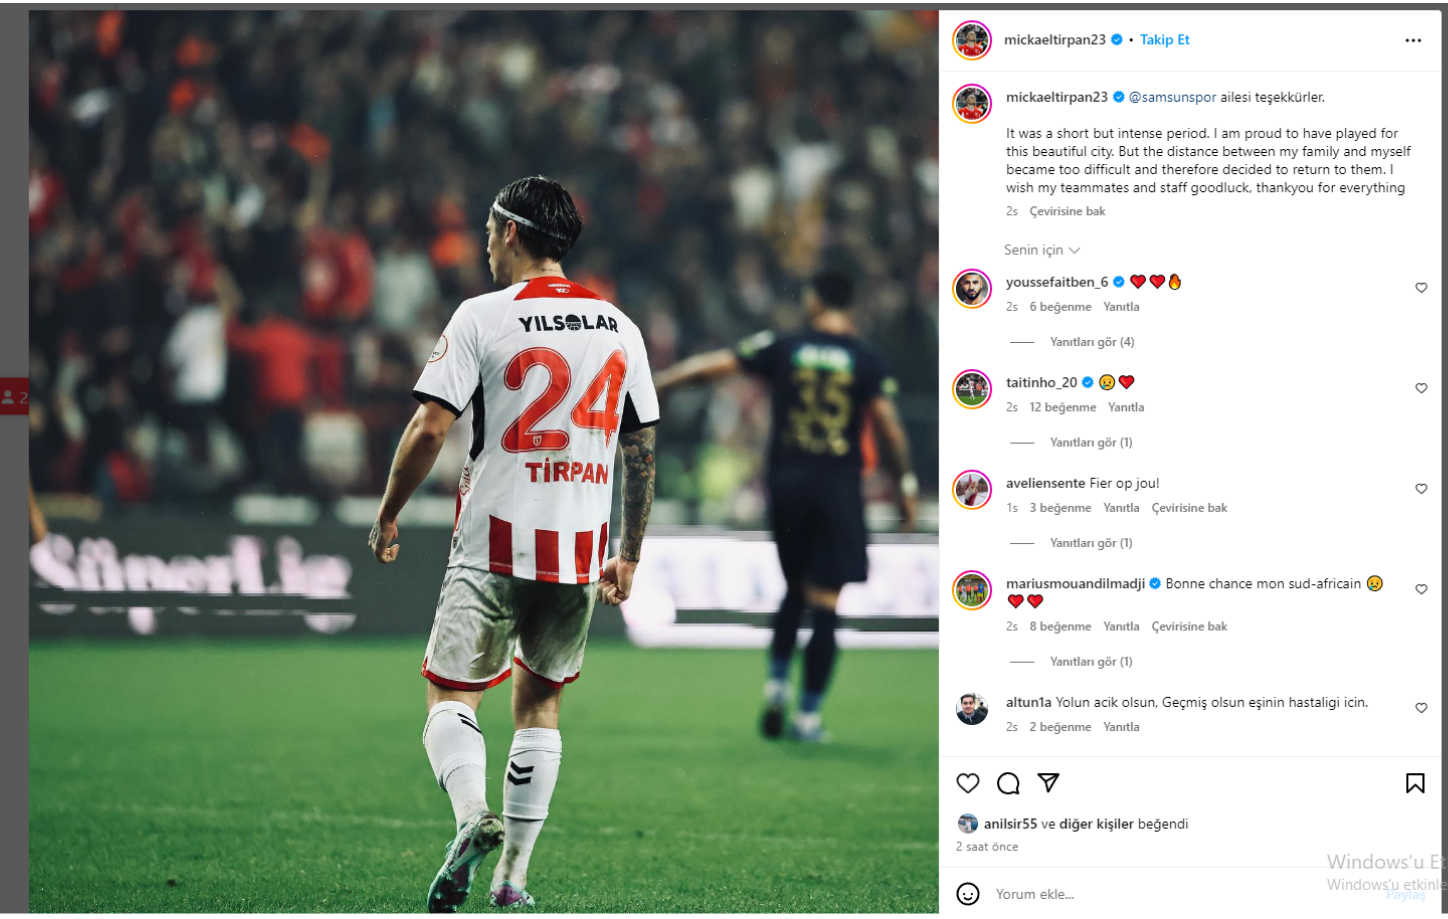Share post via paper plane icon
Screen dimensions: 1448x919
click(1048, 783)
